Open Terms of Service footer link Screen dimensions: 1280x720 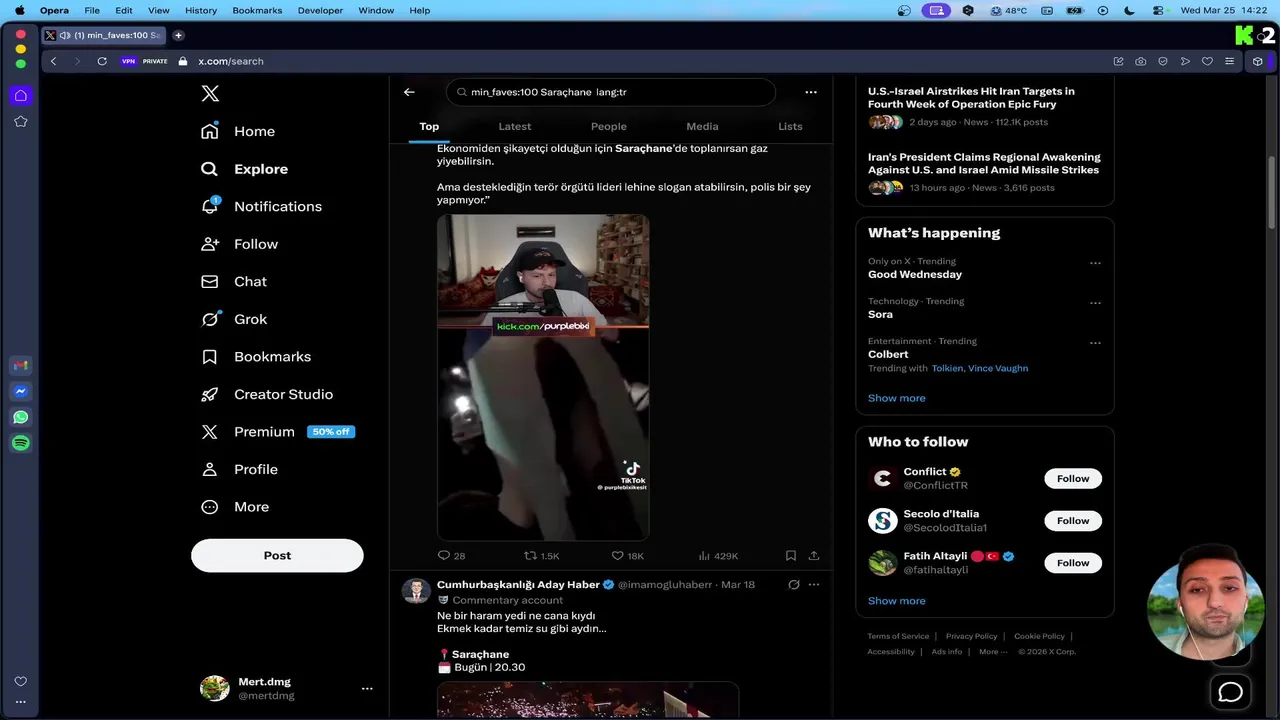pyautogui.click(x=898, y=636)
